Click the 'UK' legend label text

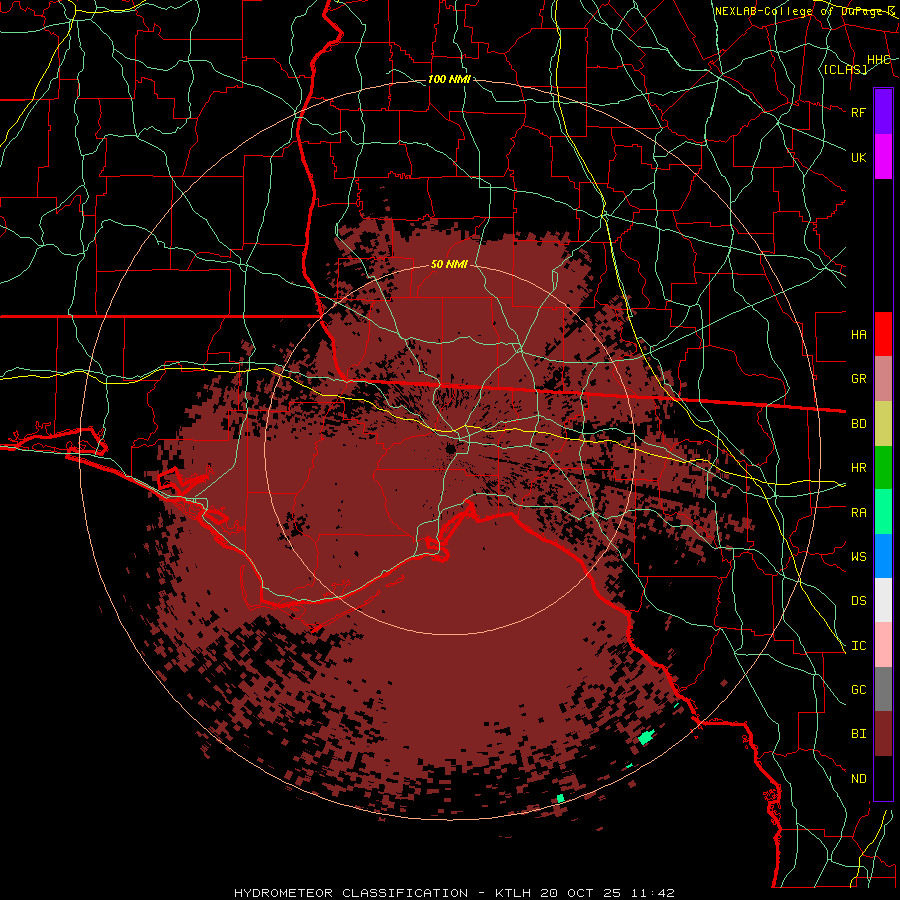point(859,157)
